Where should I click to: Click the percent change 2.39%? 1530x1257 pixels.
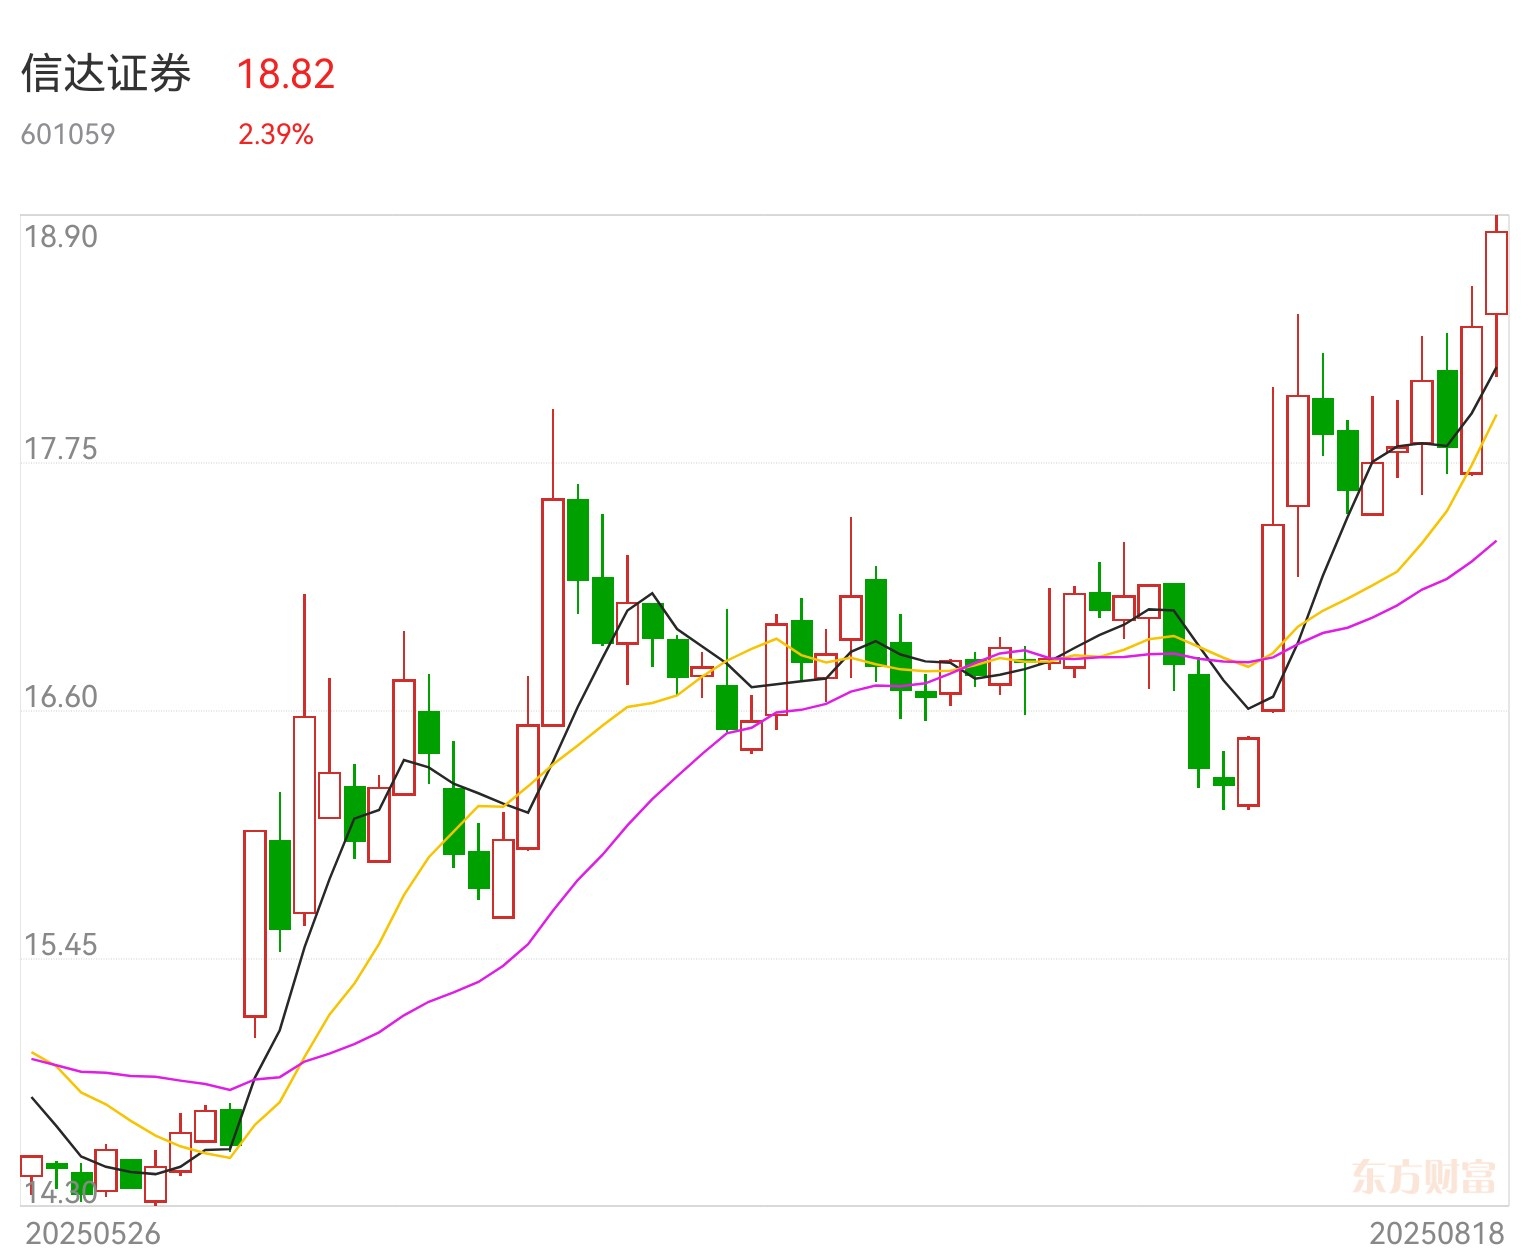point(276,134)
